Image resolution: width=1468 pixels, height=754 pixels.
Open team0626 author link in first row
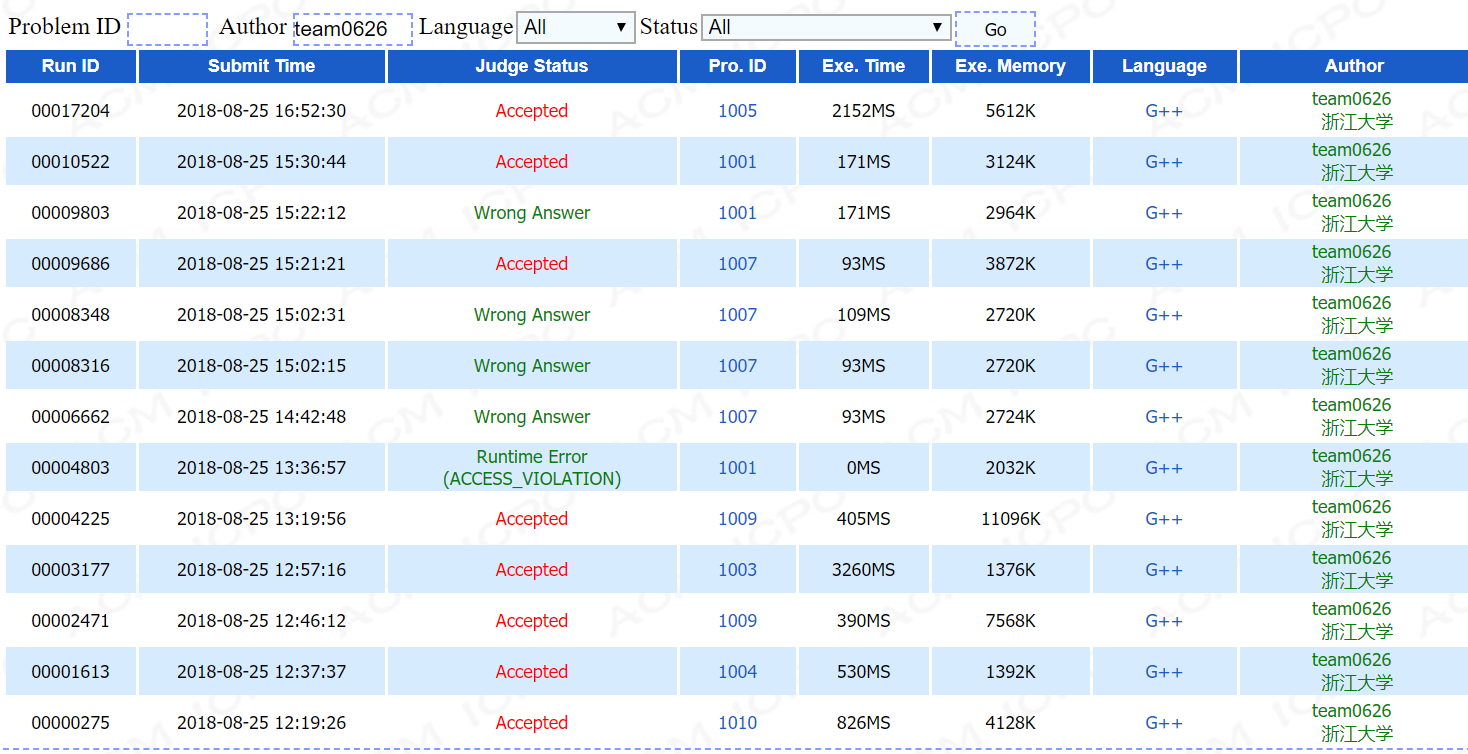[1351, 99]
